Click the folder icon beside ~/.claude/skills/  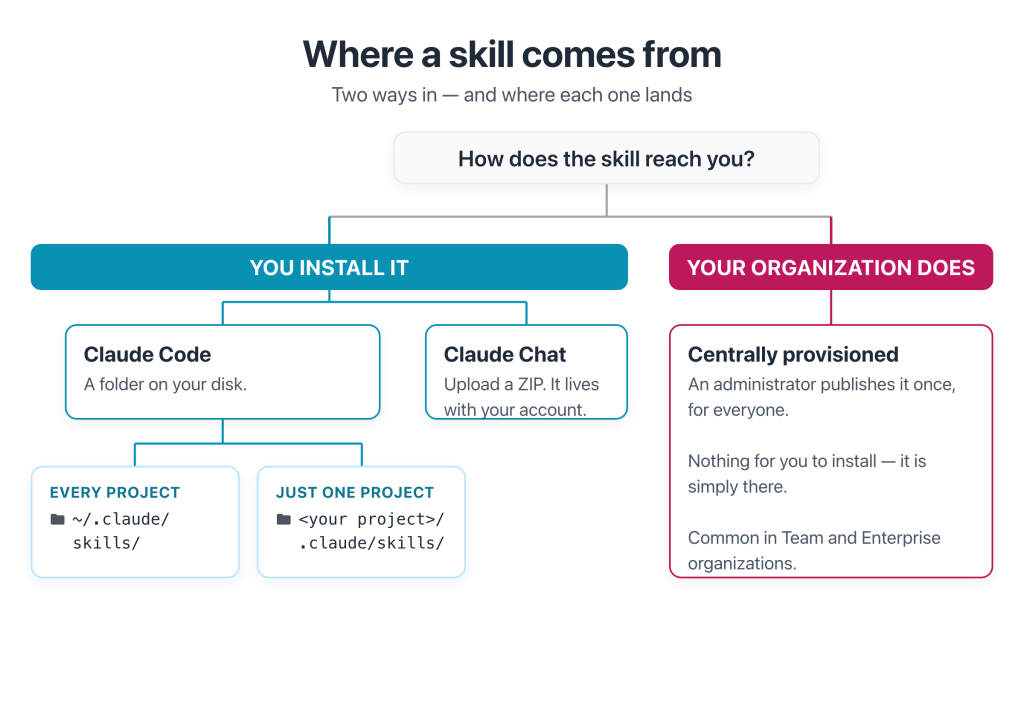pyautogui.click(x=57, y=519)
